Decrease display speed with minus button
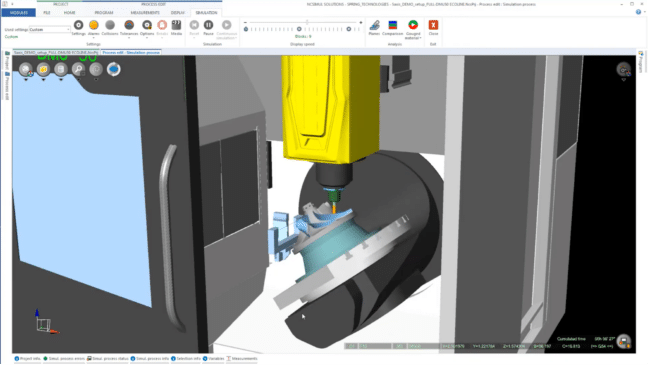Screen dimensions: 650x366 245,22
